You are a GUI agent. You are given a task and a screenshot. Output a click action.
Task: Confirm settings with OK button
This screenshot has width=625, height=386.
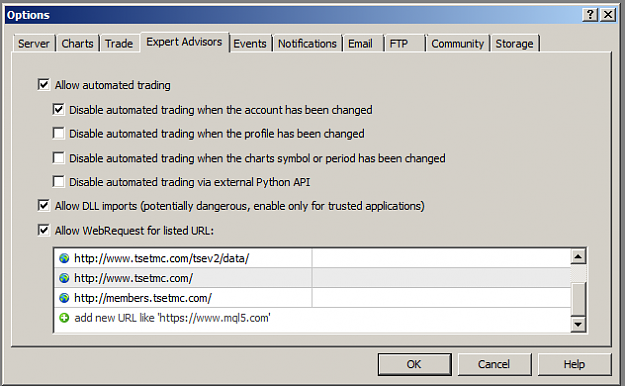pos(415,364)
